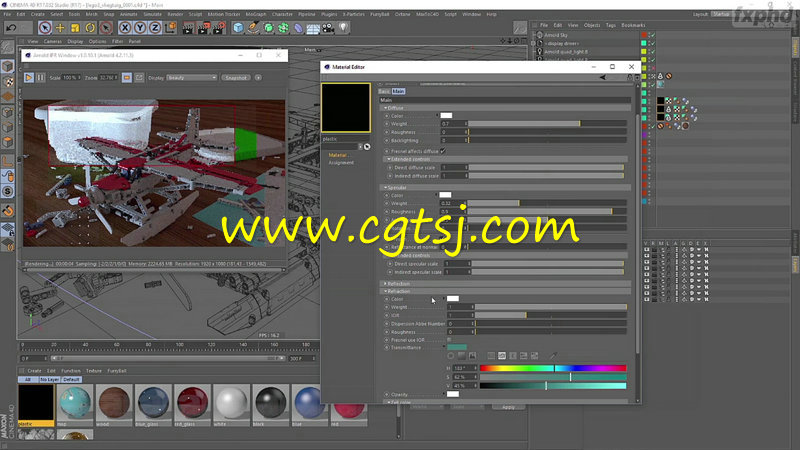This screenshot has height=450, width=800.
Task: Click the saturation S slider
Action: (553, 377)
